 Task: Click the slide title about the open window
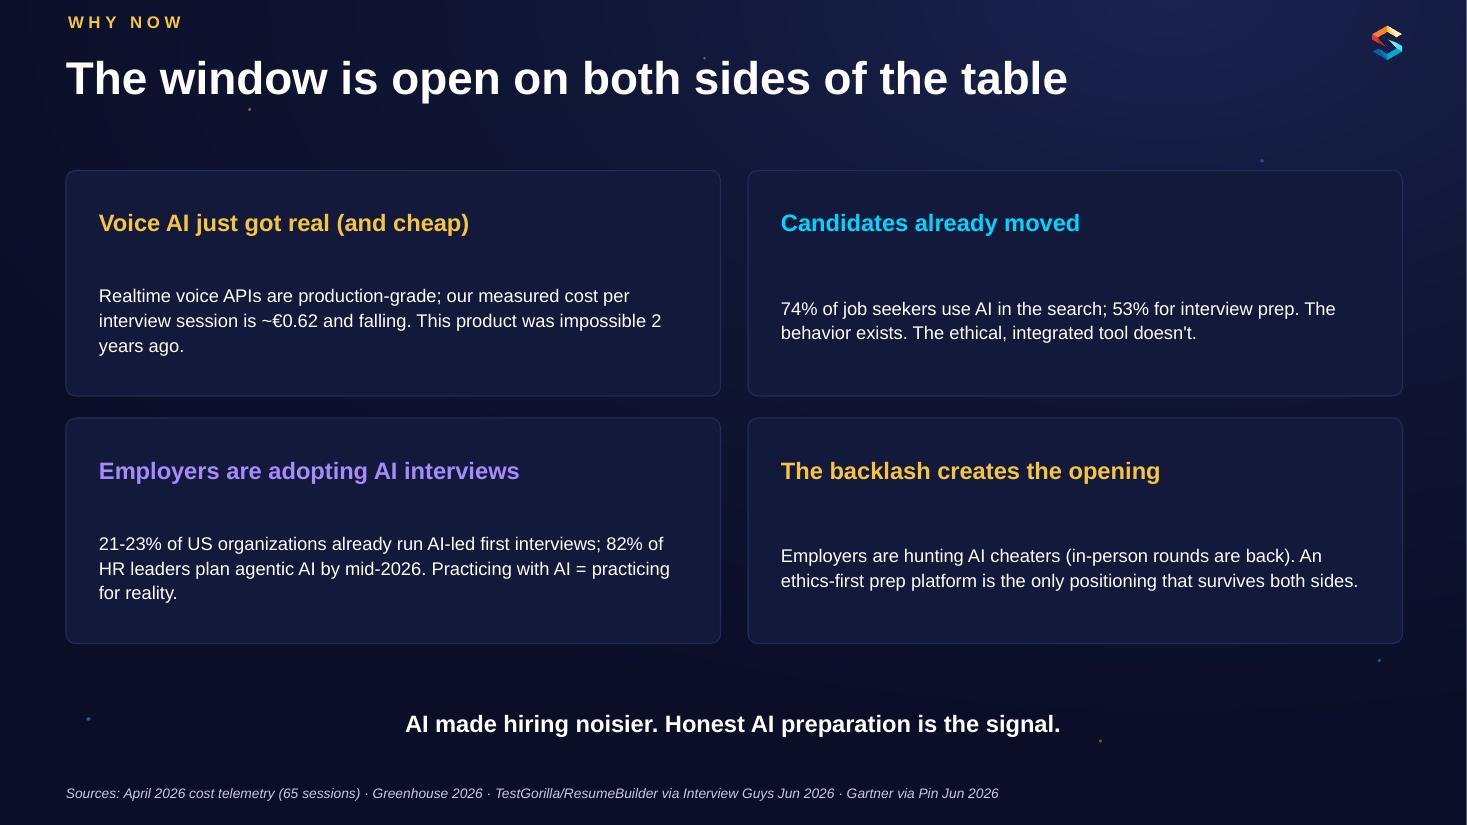pyautogui.click(x=566, y=79)
